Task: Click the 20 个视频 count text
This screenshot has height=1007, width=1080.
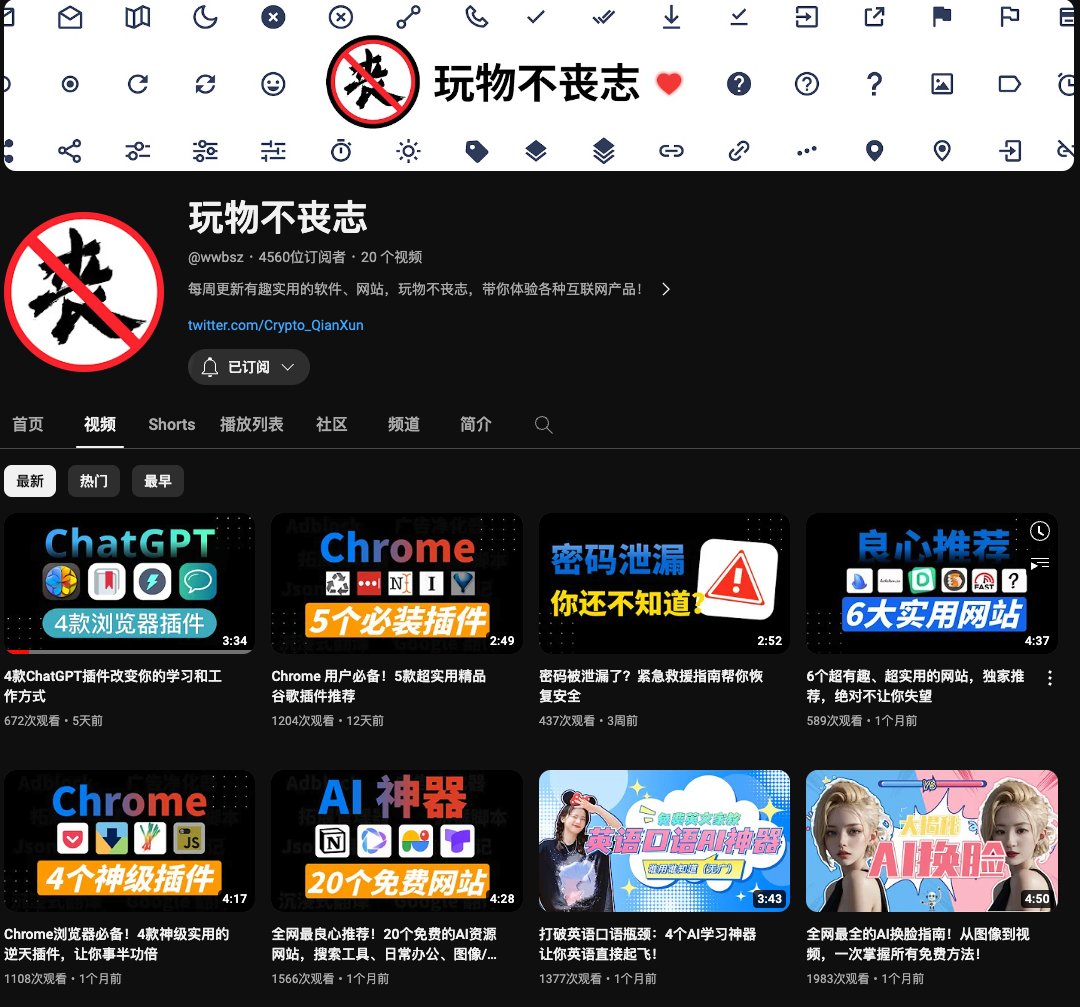Action: coord(391,257)
